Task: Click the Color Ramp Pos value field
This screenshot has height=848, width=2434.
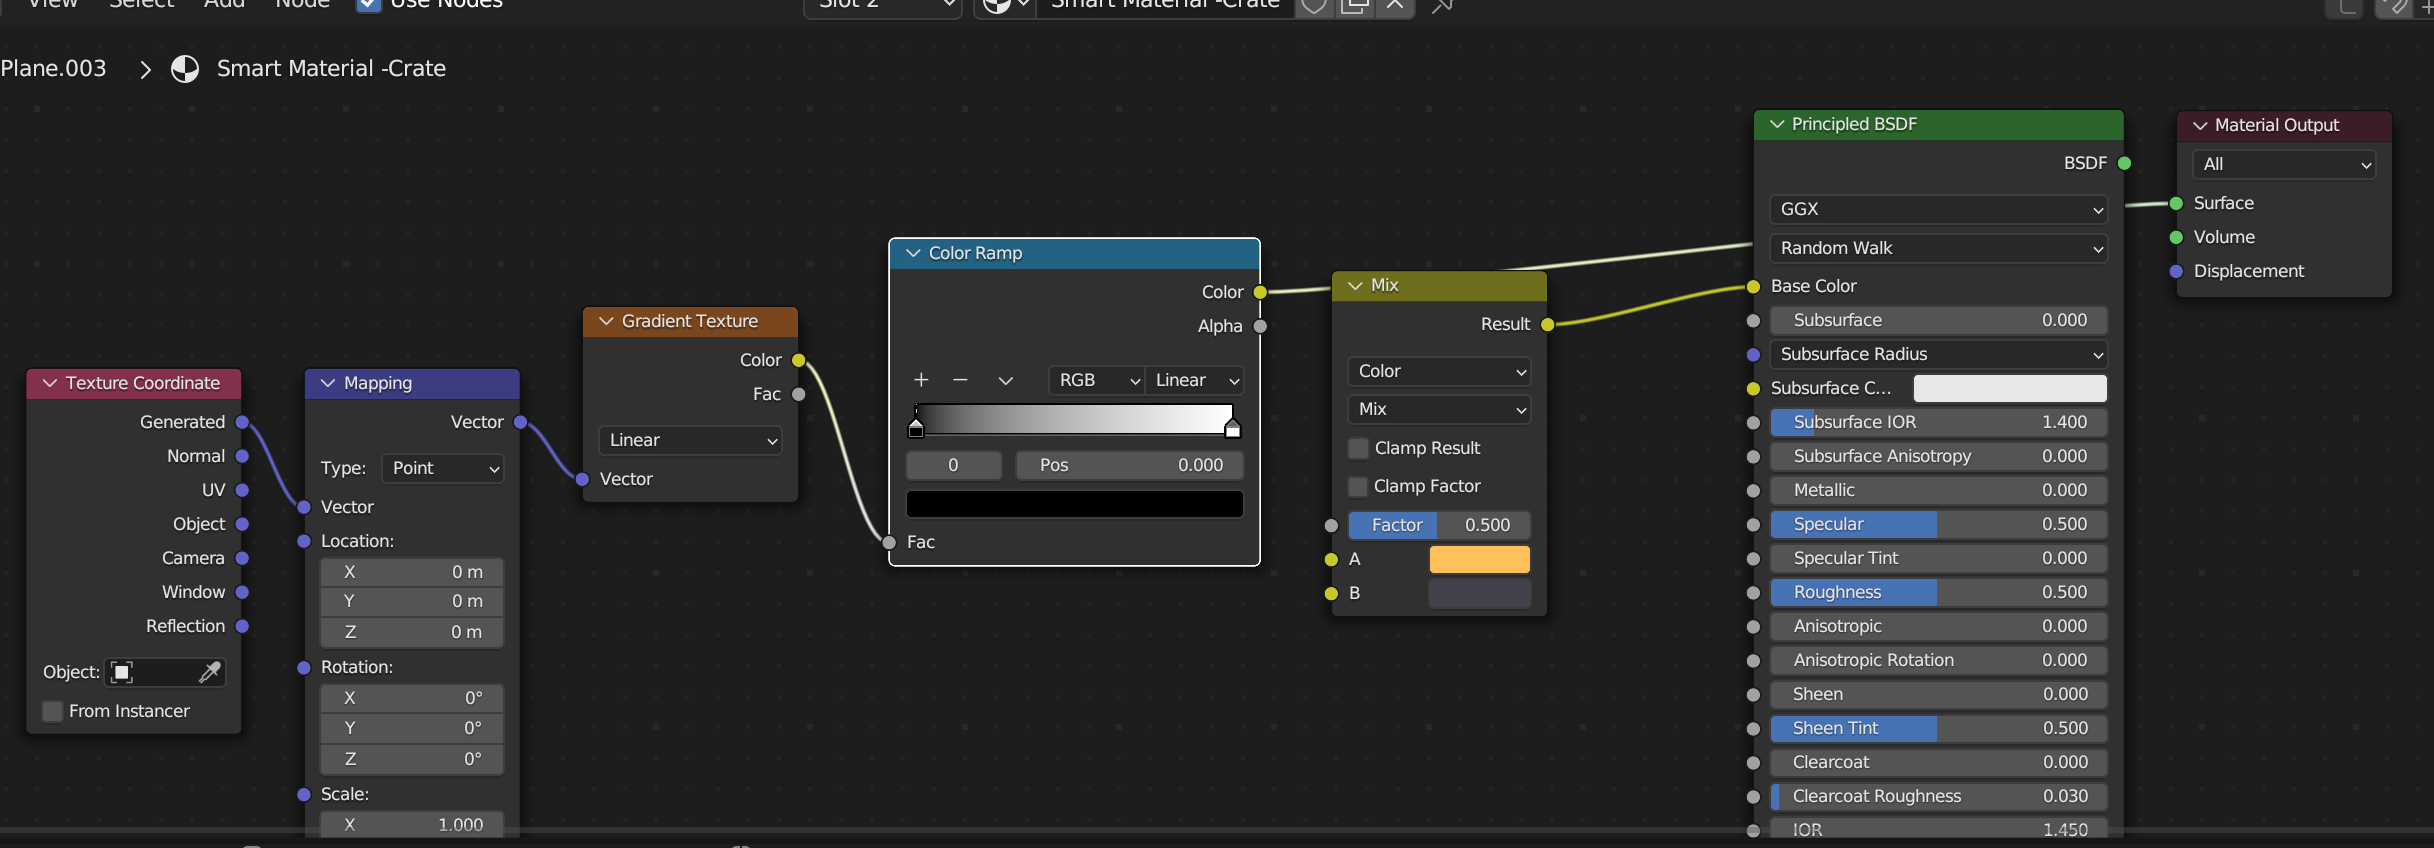Action: point(1129,465)
